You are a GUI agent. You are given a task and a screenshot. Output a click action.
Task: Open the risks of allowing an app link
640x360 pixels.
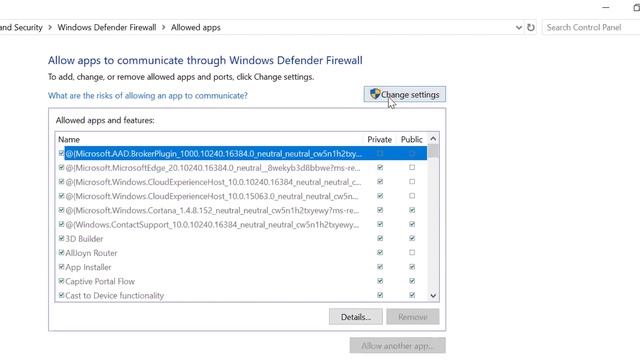point(148,96)
